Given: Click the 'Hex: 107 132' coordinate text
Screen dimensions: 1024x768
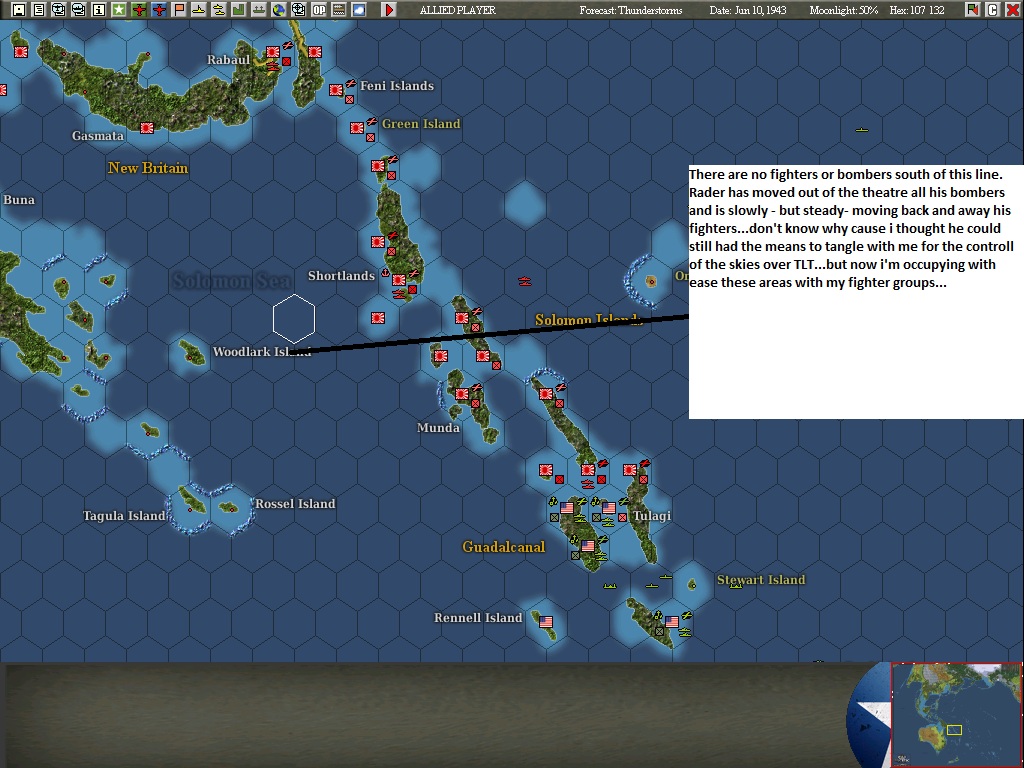Looking at the screenshot, I should point(917,10).
